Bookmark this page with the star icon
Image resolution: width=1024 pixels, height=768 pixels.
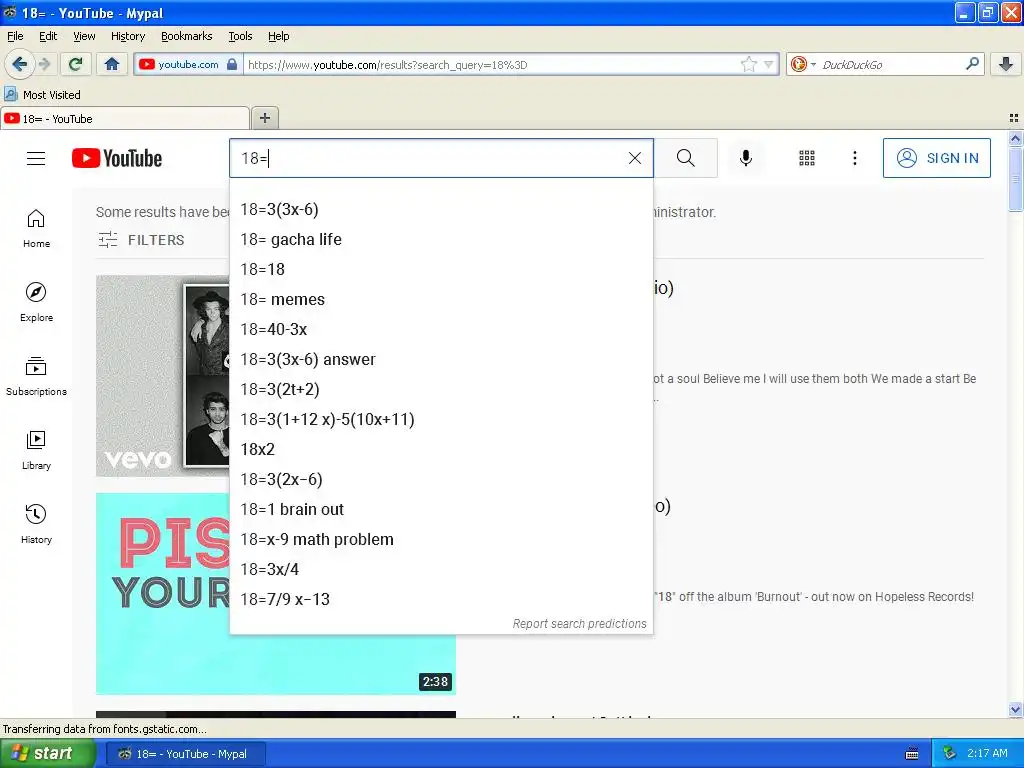tap(748, 64)
